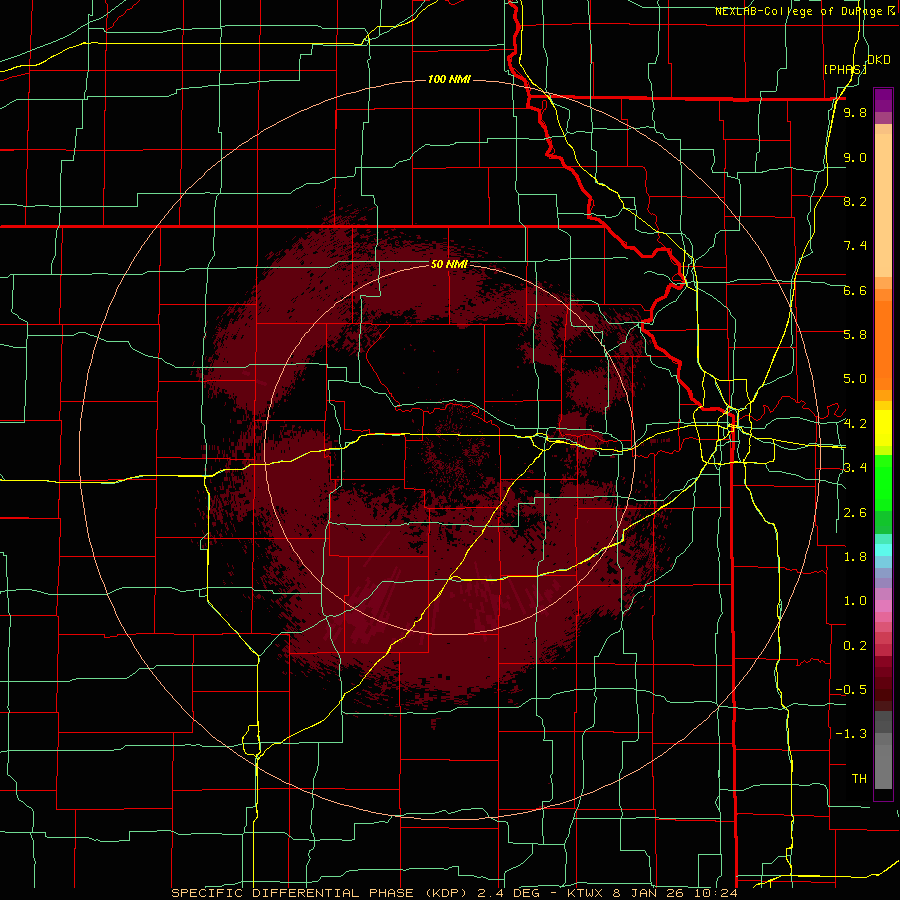Viewport: 900px width, 900px height.
Task: Click the [PHAS] units label
Action: click(x=845, y=69)
